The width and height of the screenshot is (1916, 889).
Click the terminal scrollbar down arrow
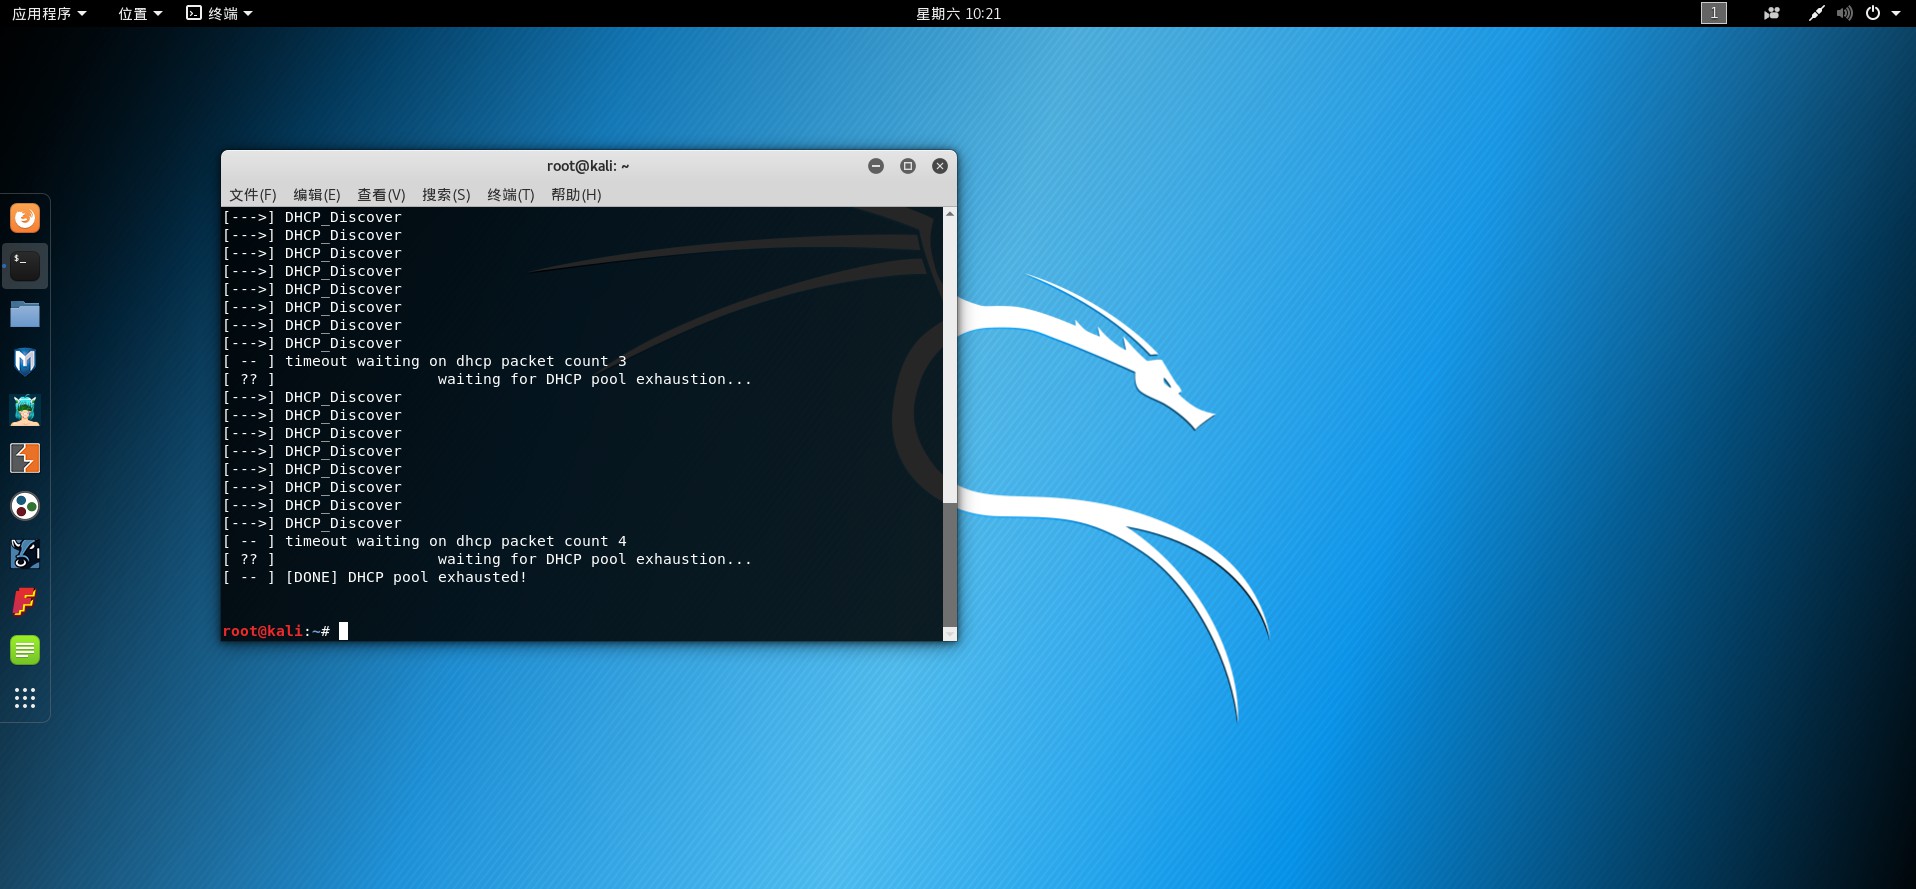click(x=950, y=634)
